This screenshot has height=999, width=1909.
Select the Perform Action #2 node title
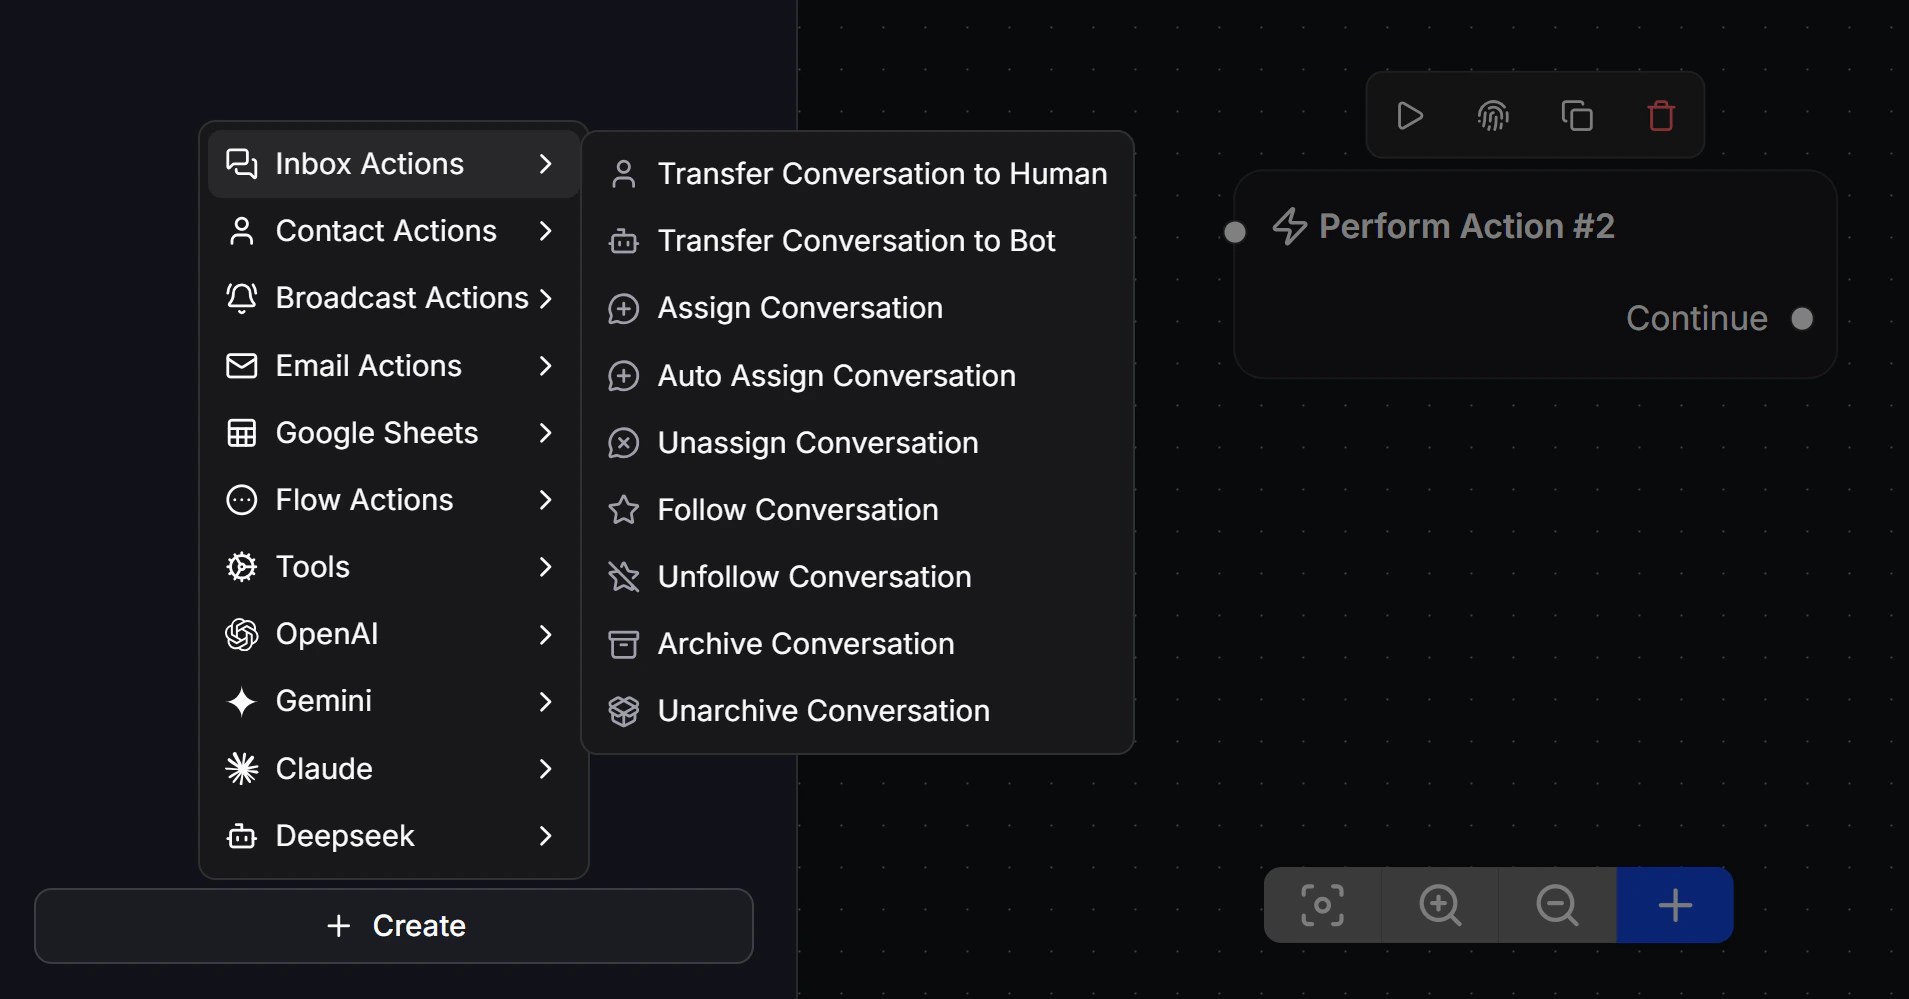click(x=1466, y=226)
